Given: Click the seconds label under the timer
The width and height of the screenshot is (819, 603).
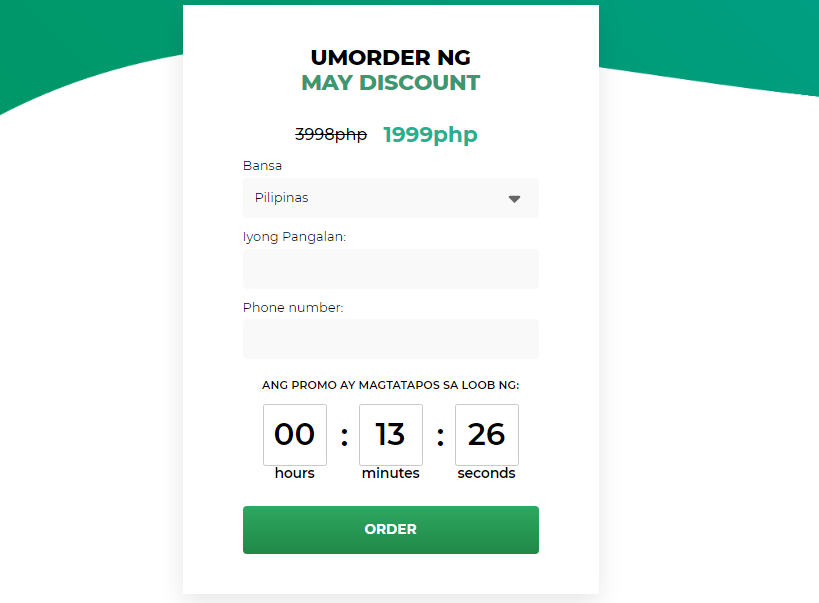Looking at the screenshot, I should [x=486, y=473].
